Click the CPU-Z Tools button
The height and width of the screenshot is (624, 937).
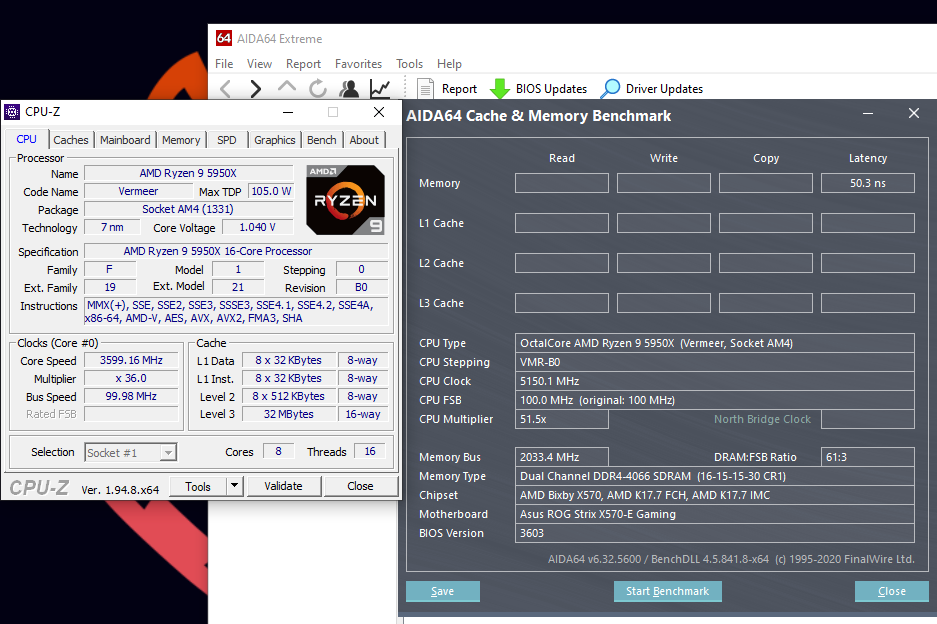pyautogui.click(x=198, y=487)
